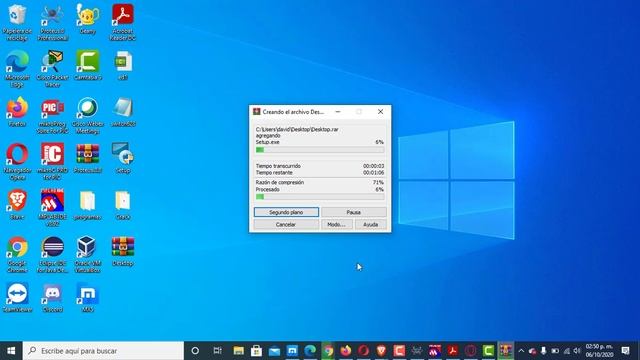Cancel the archive creation with Cancelar

[286, 224]
